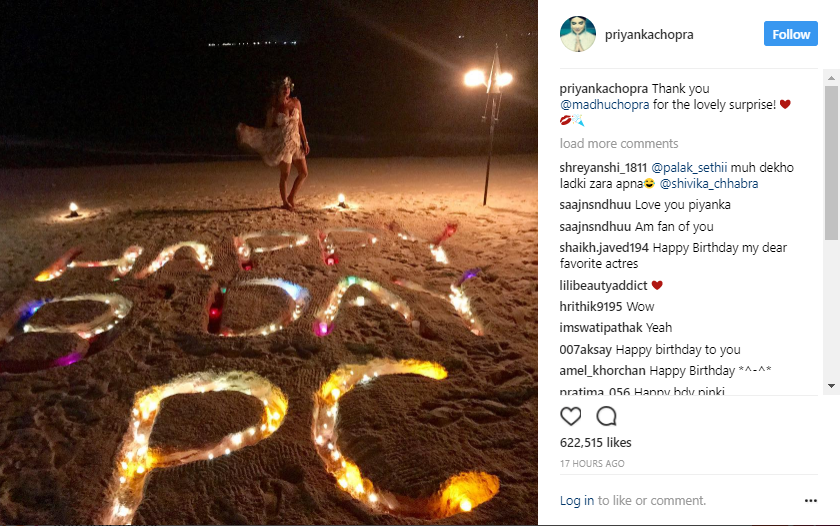Open the @shivika_chhabra mention
The width and height of the screenshot is (840, 526).
coord(709,184)
